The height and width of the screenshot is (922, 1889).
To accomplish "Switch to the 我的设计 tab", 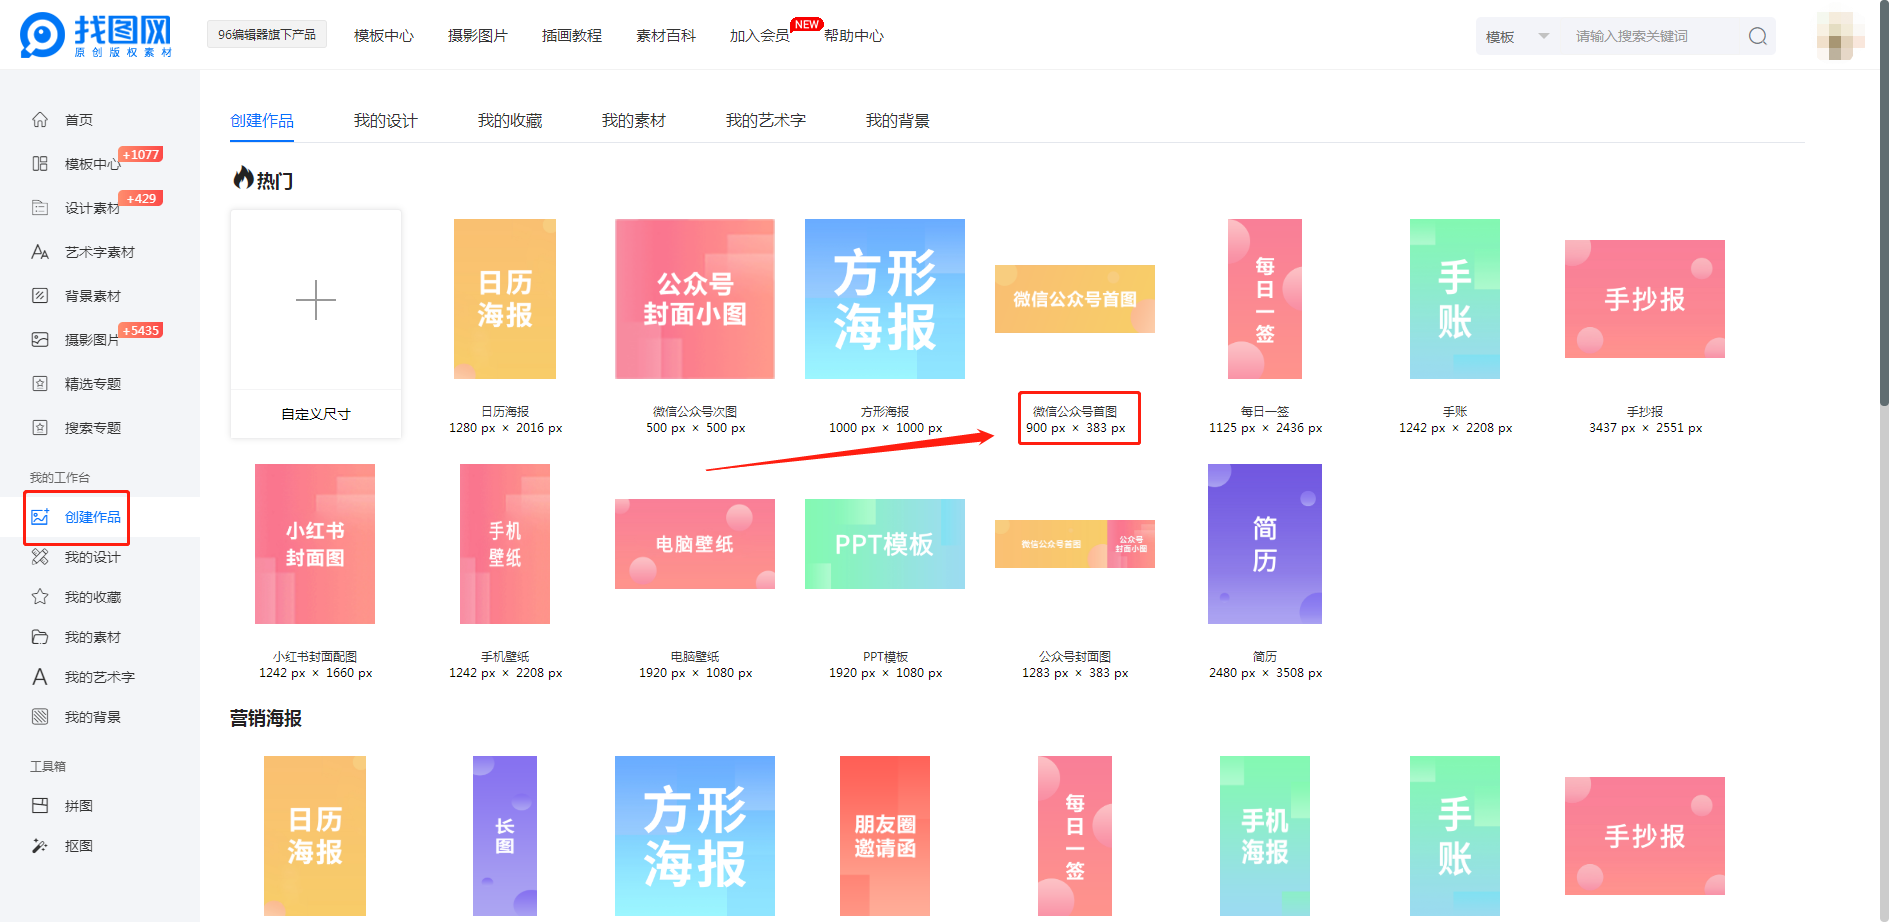I will (x=385, y=121).
